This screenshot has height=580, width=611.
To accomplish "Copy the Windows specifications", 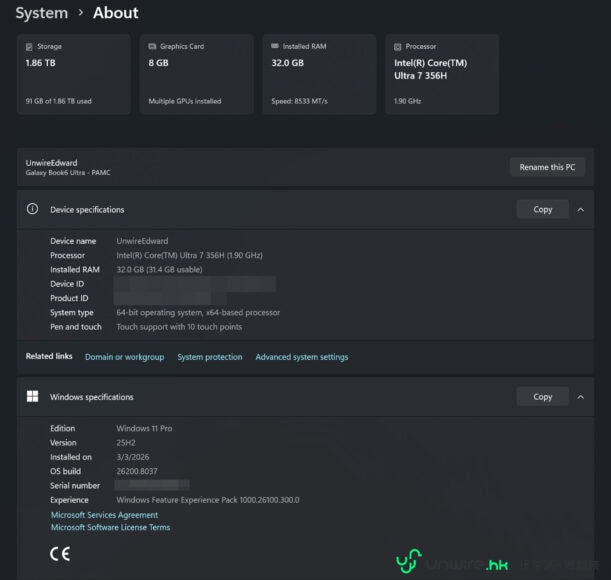I will 542,397.
